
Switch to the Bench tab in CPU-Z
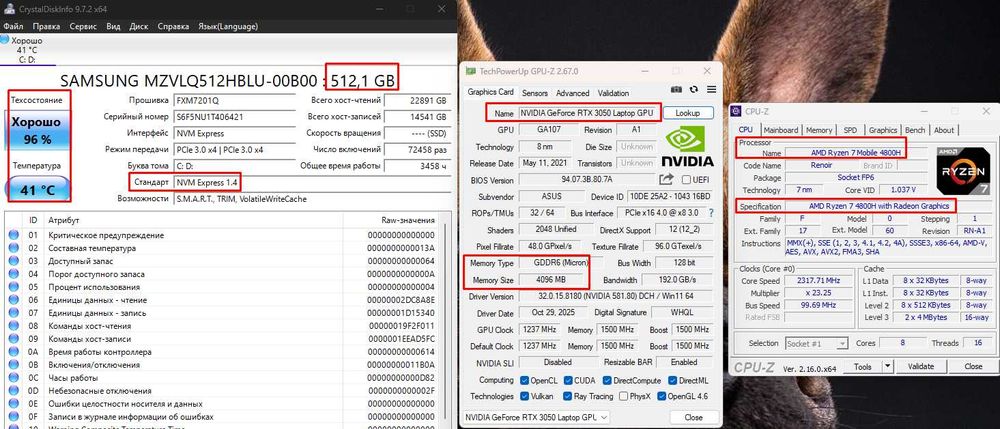click(x=915, y=130)
